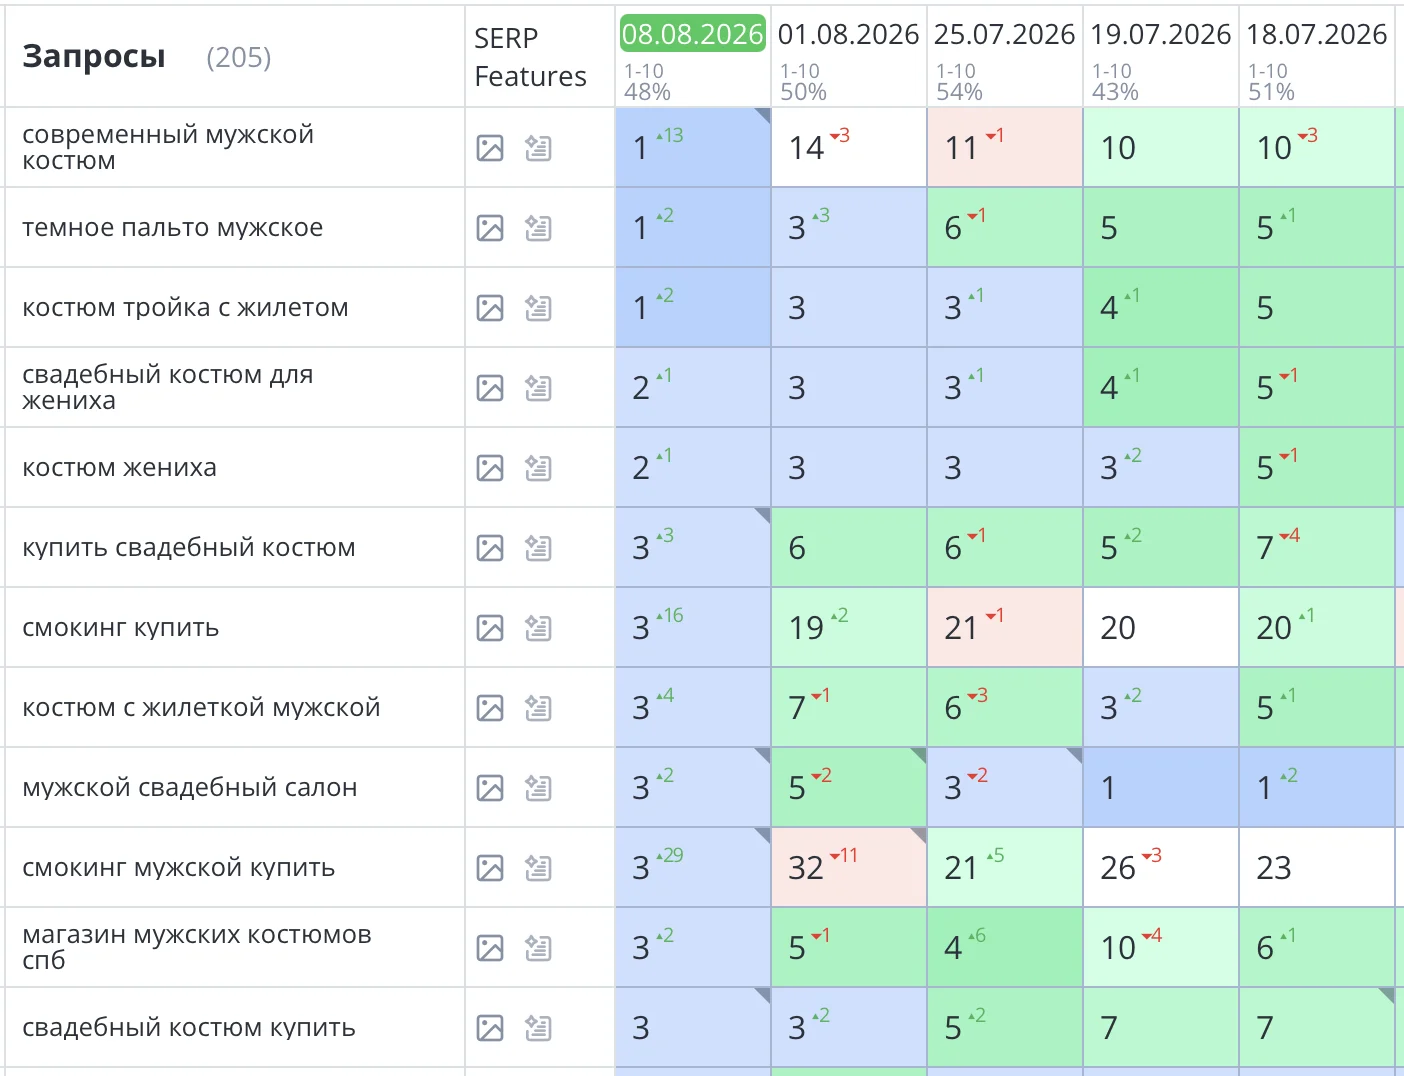Click the 25.07.2026 date column header
The width and height of the screenshot is (1404, 1076).
coord(1004,34)
